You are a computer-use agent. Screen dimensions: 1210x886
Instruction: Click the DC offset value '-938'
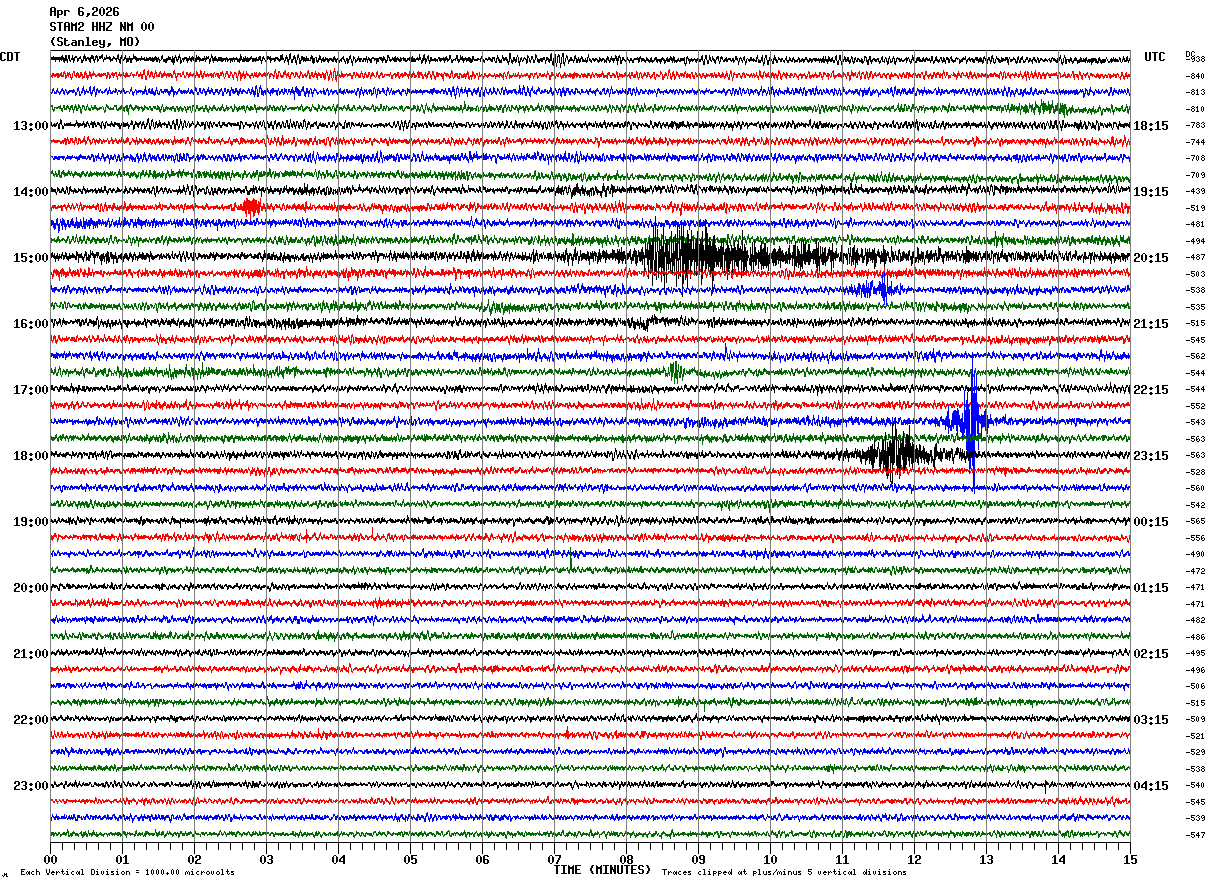[x=1195, y=60]
